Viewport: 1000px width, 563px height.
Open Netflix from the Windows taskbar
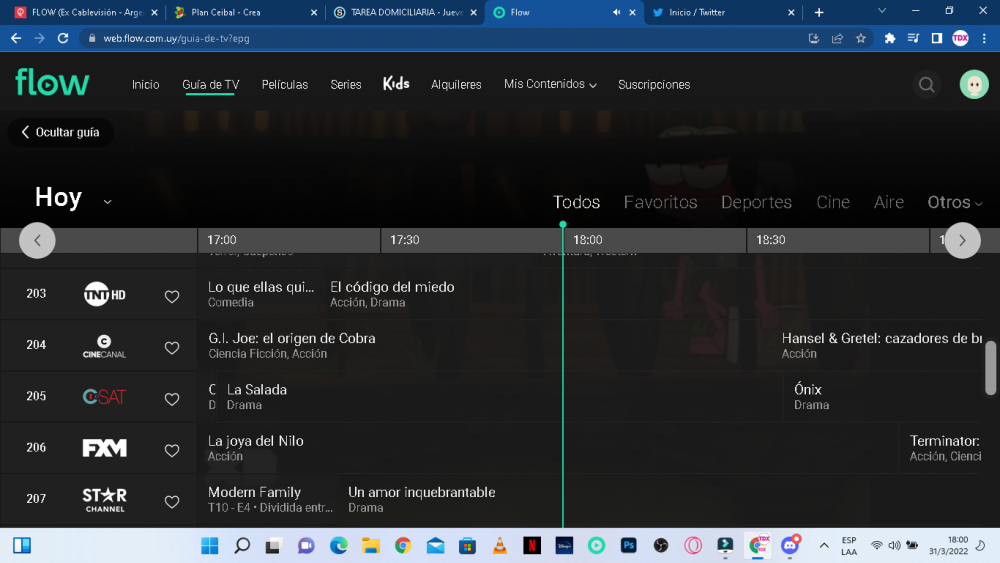point(531,545)
